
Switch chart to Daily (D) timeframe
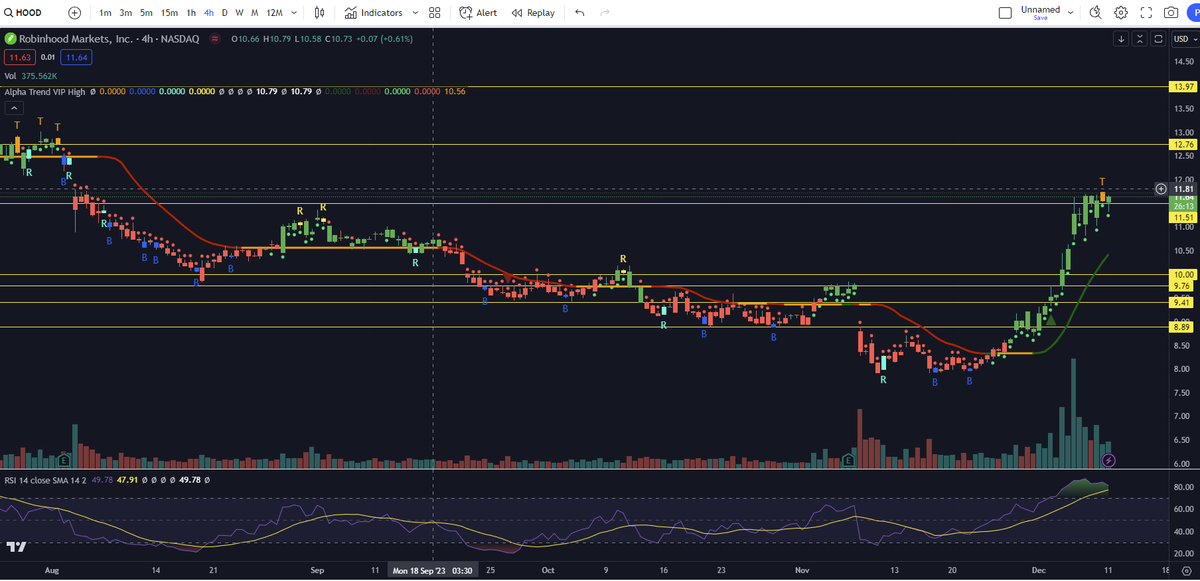click(224, 13)
